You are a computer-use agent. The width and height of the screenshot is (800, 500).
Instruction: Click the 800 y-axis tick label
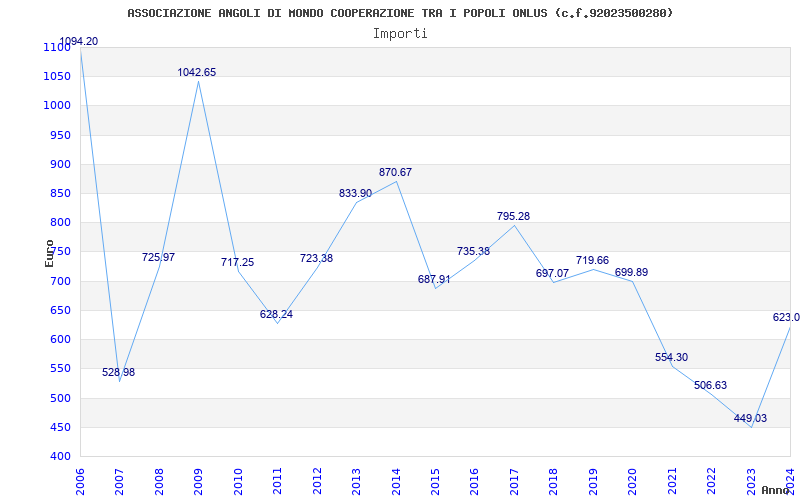60,222
